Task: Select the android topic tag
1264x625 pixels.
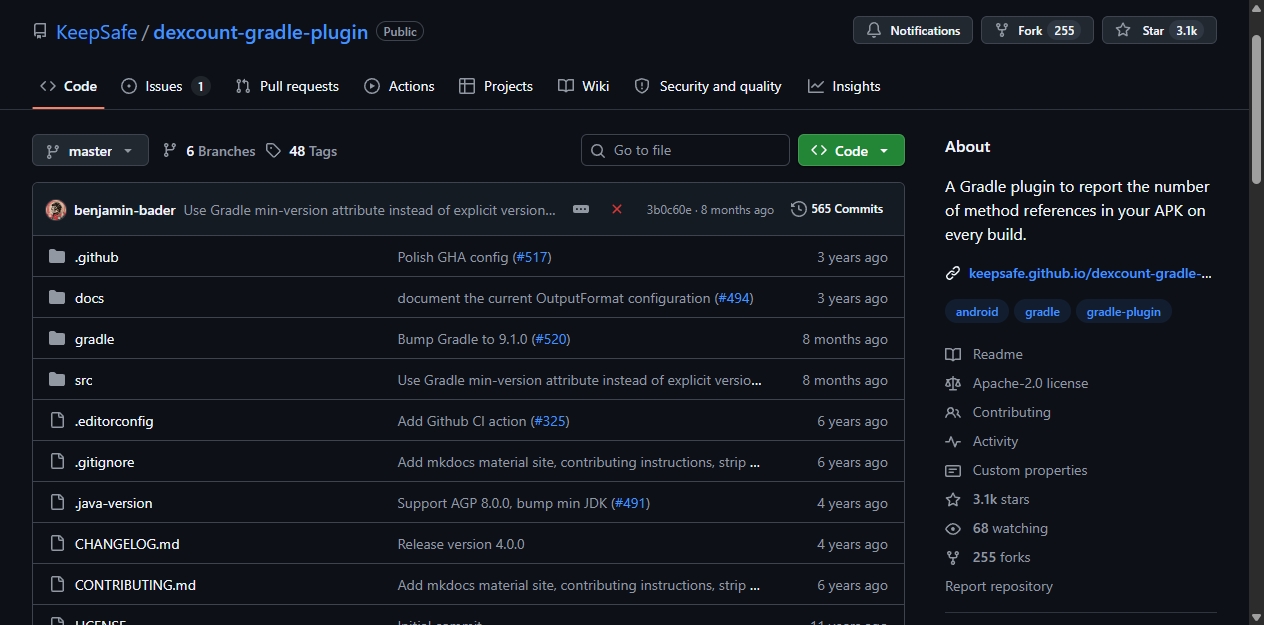Action: coord(977,312)
